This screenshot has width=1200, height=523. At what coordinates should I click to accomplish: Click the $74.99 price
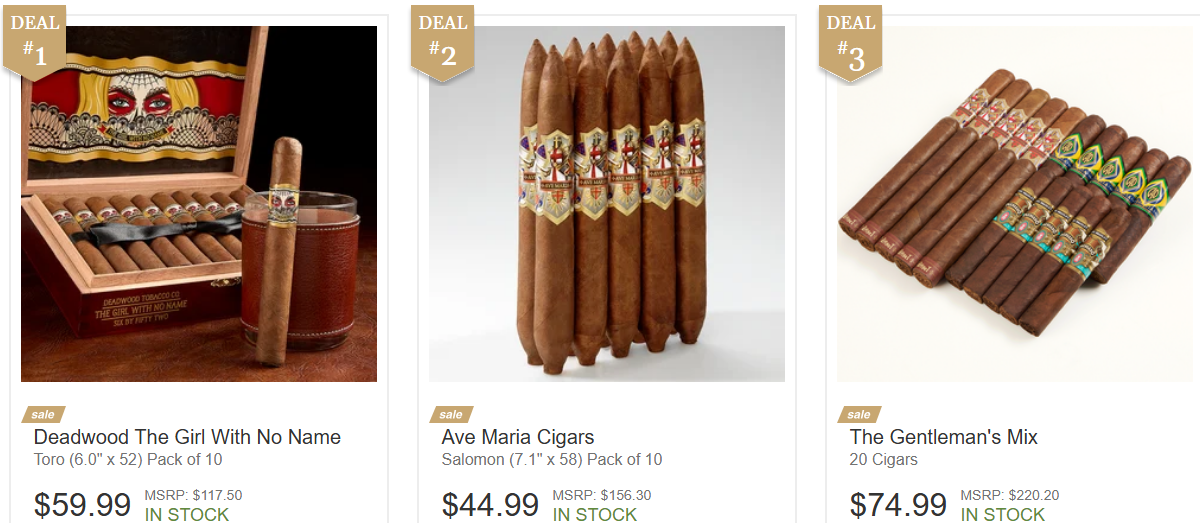[x=899, y=504]
